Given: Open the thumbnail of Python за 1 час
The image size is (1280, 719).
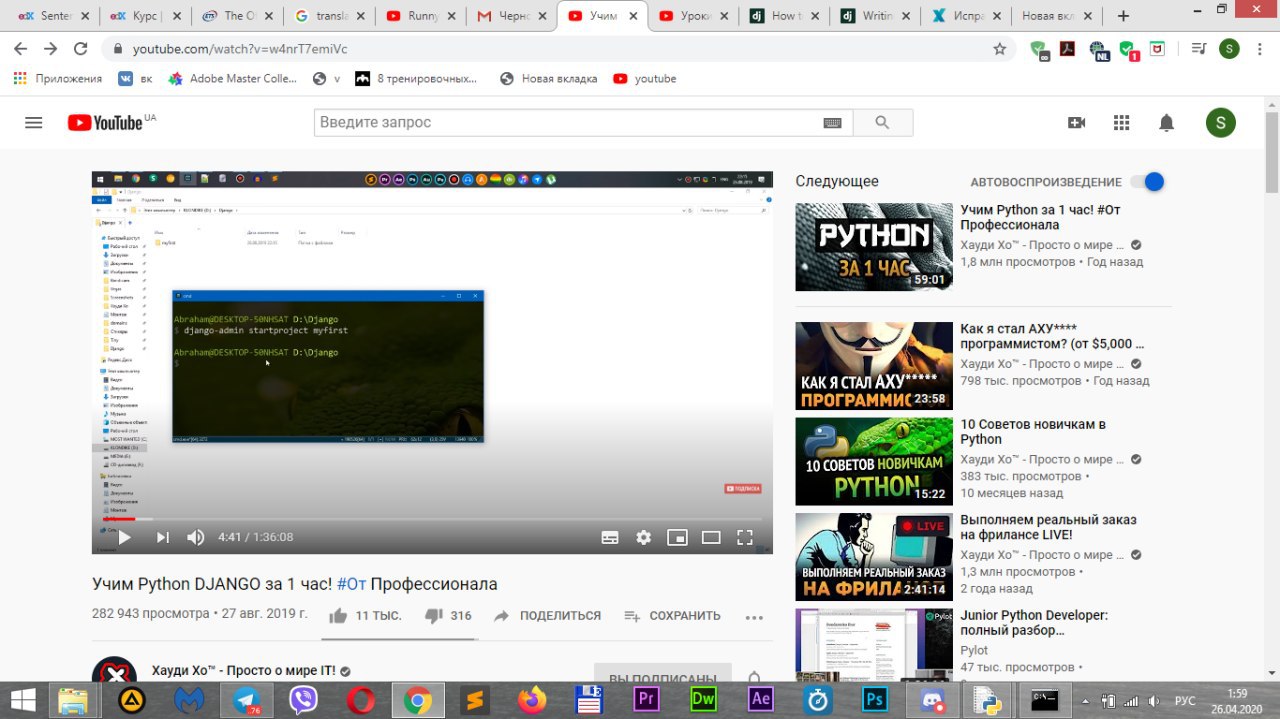Looking at the screenshot, I should [874, 247].
